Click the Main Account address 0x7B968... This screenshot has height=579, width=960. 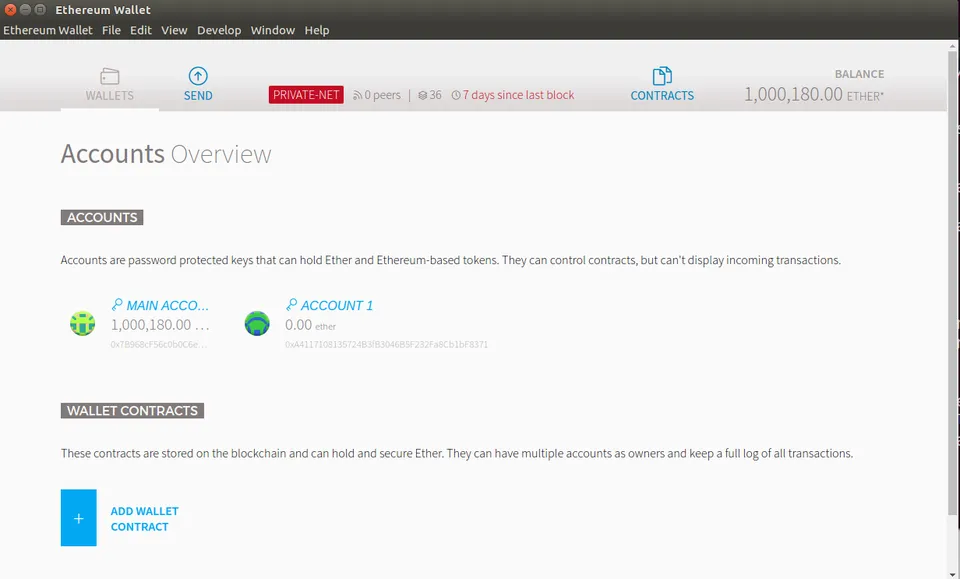pos(159,345)
